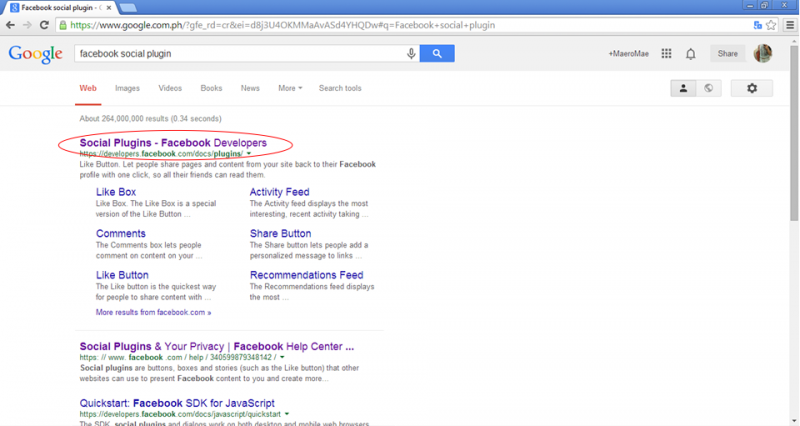Viewport: 800px width, 426px height.
Task: Open the Recommendations Feed sitelink
Action: coord(306,275)
